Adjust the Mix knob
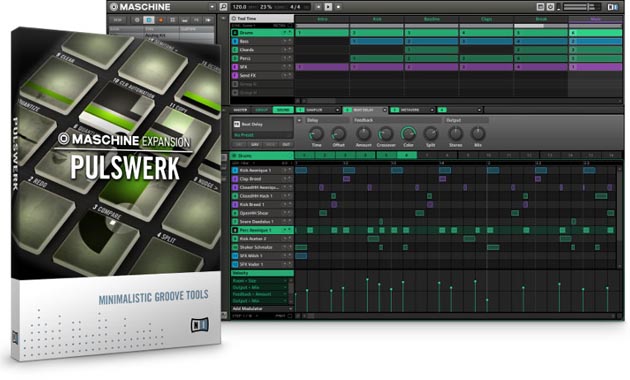630x380 pixels. (478, 133)
